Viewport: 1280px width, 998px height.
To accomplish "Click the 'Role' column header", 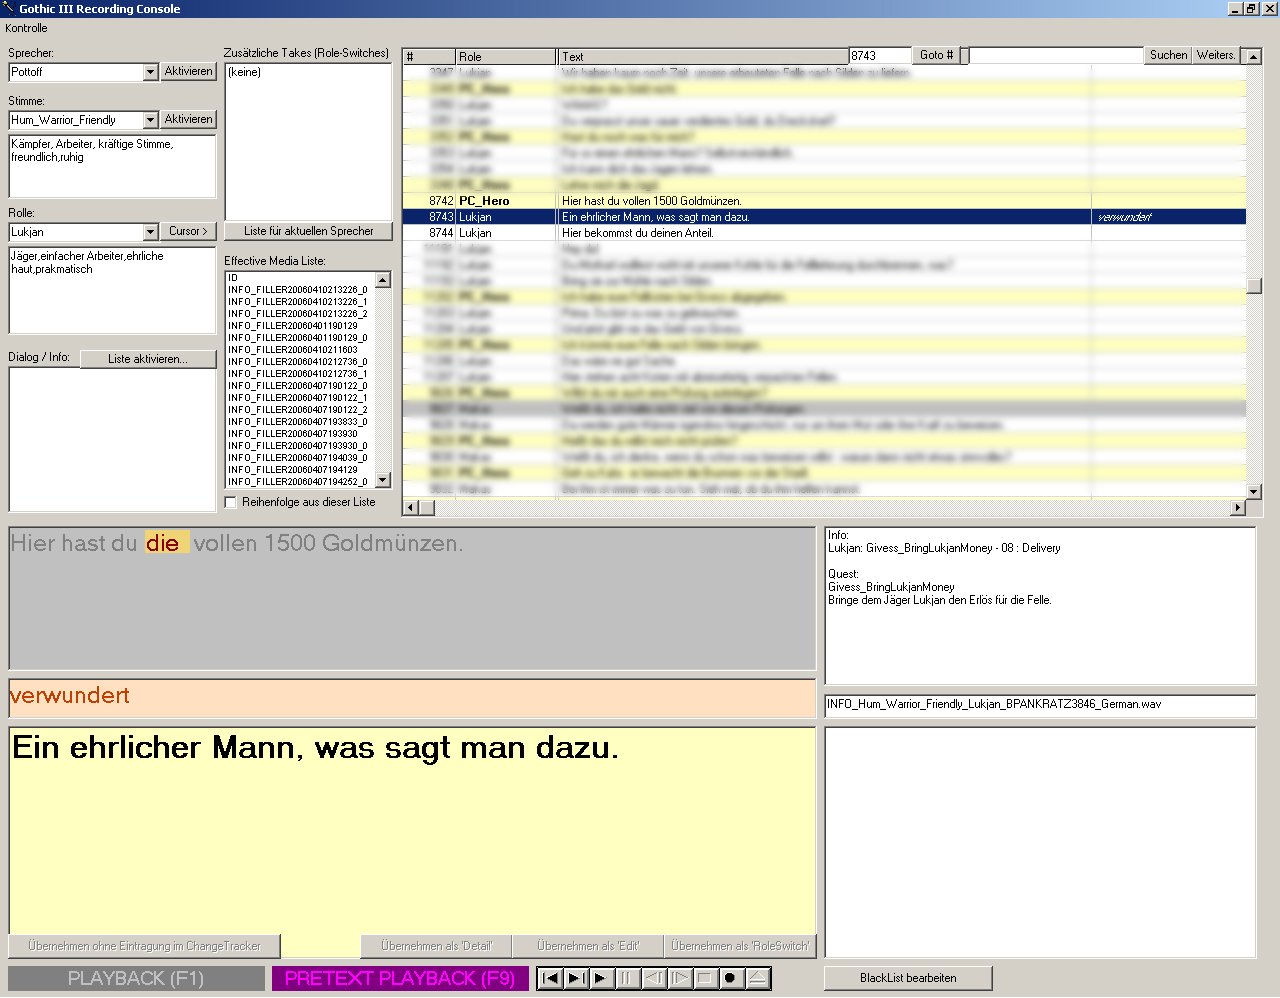I will (x=506, y=57).
